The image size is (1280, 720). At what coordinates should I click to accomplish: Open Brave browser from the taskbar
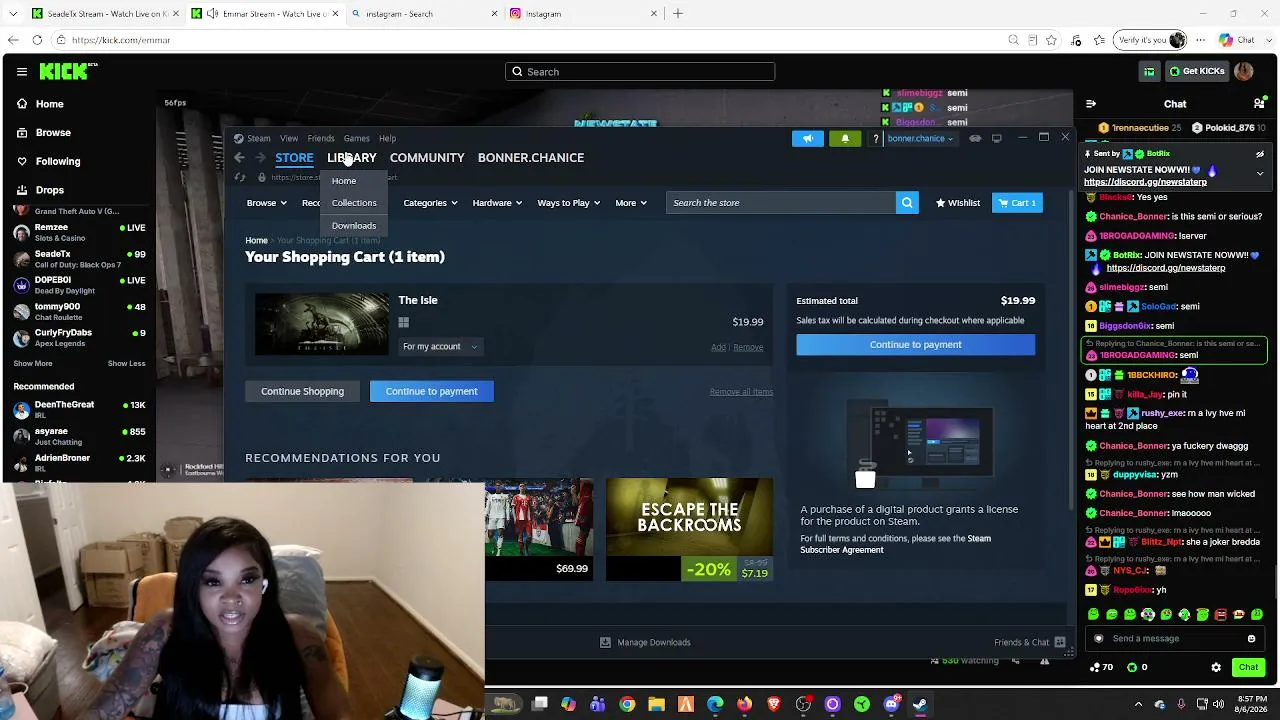pos(773,704)
